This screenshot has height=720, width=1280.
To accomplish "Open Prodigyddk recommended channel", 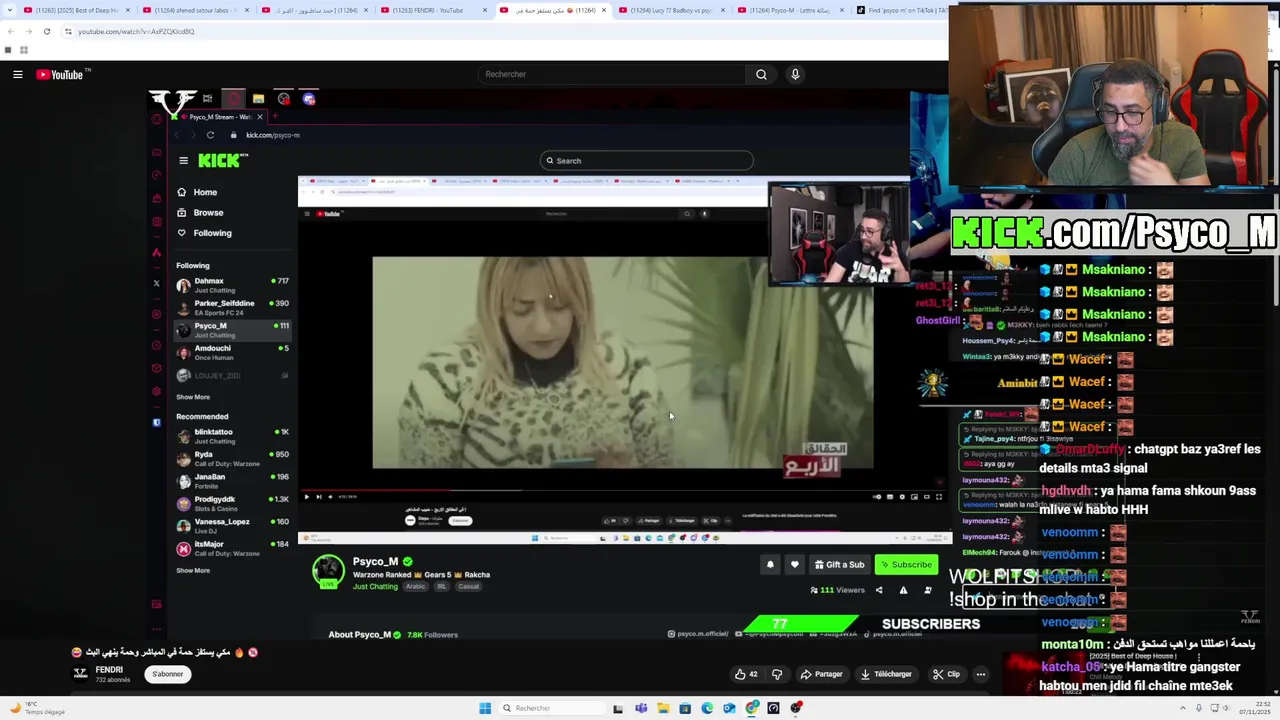I will [232, 503].
